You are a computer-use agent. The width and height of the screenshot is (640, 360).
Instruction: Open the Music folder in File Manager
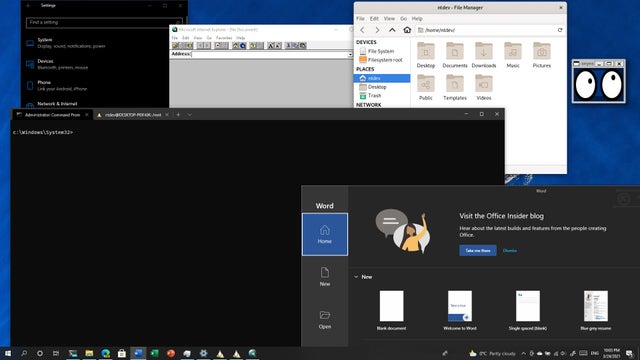[x=513, y=55]
